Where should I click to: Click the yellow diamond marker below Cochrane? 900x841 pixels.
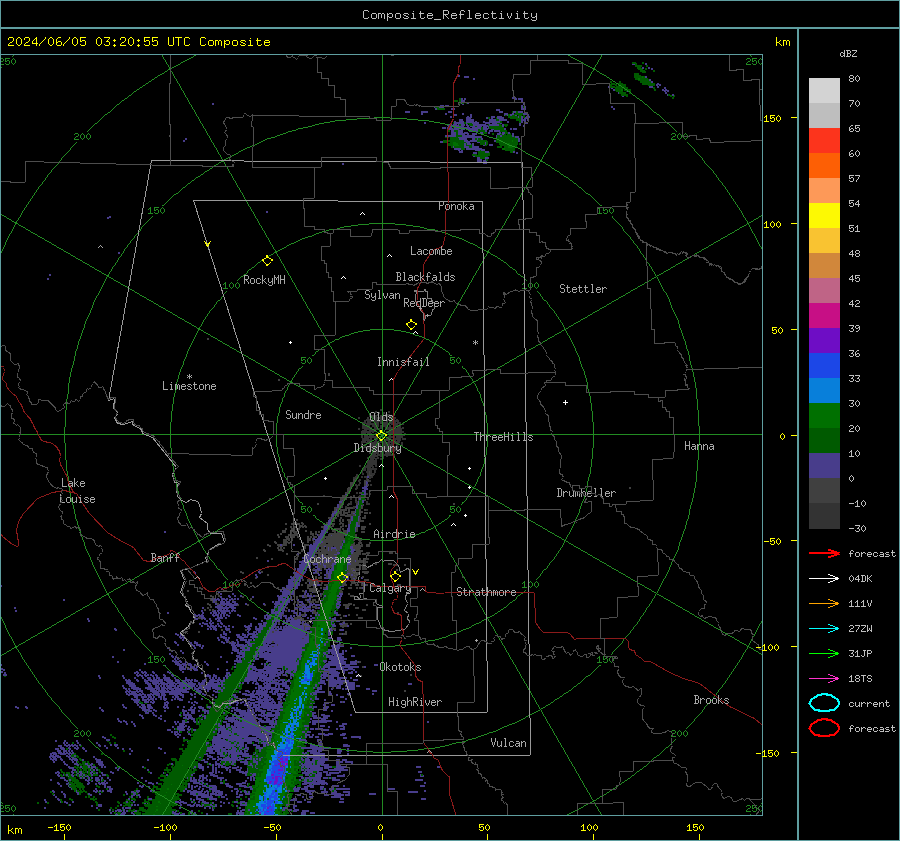point(343,578)
